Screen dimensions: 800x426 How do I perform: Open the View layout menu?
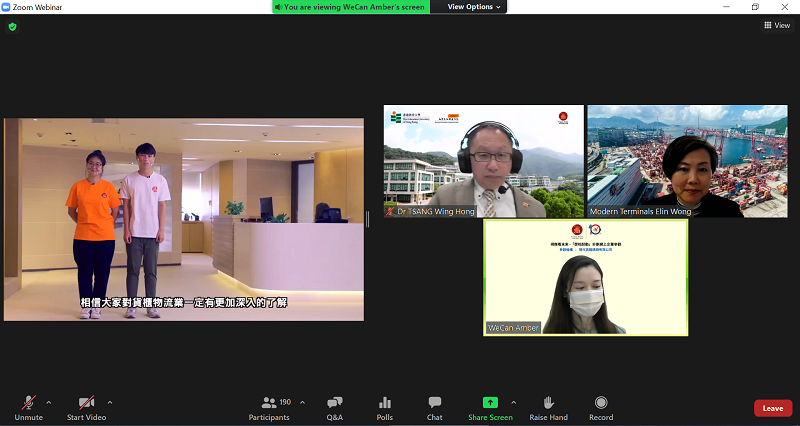point(775,26)
